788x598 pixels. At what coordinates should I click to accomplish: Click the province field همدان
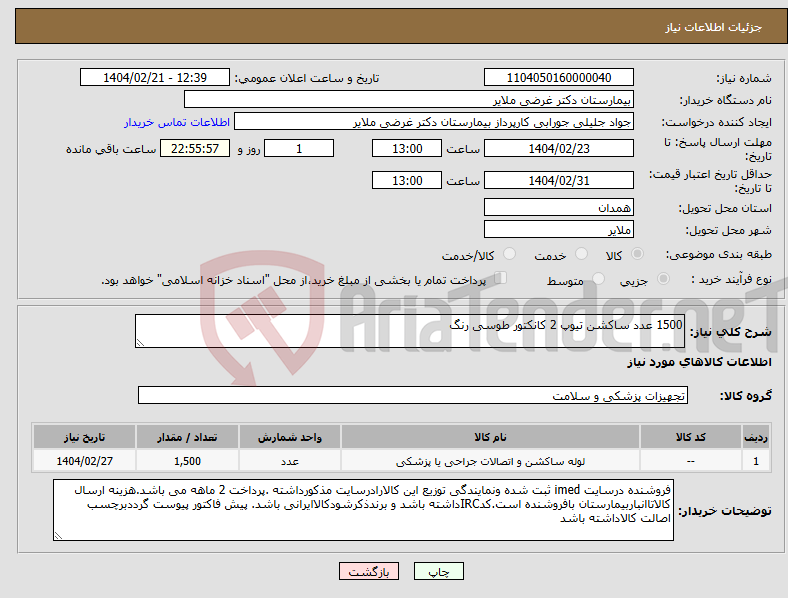point(558,207)
